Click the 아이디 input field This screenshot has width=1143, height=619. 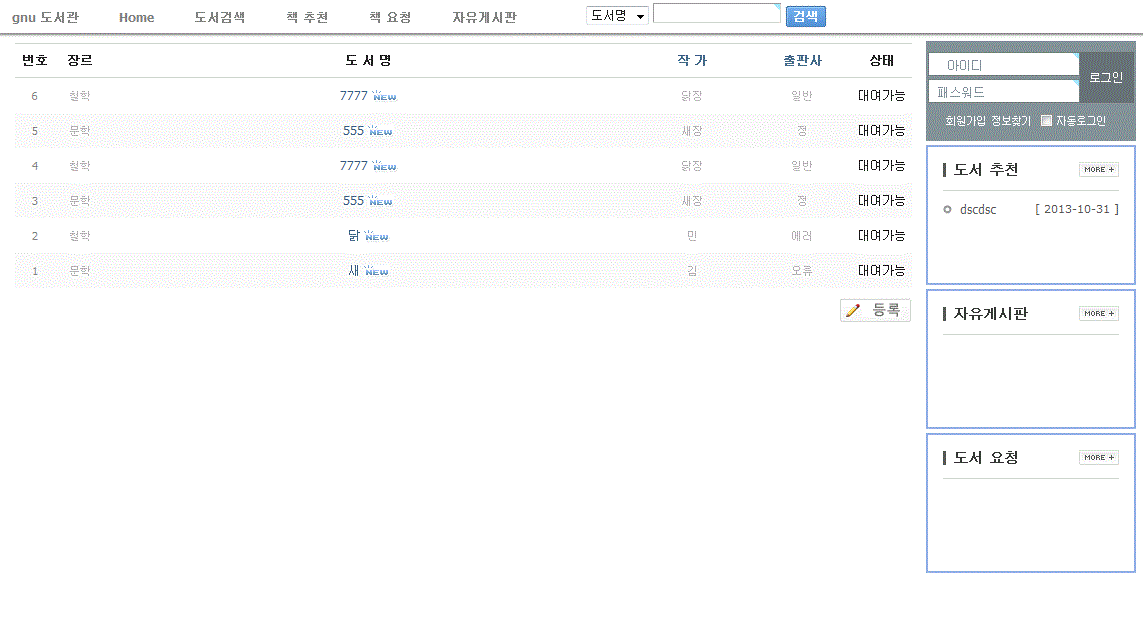pos(1003,65)
